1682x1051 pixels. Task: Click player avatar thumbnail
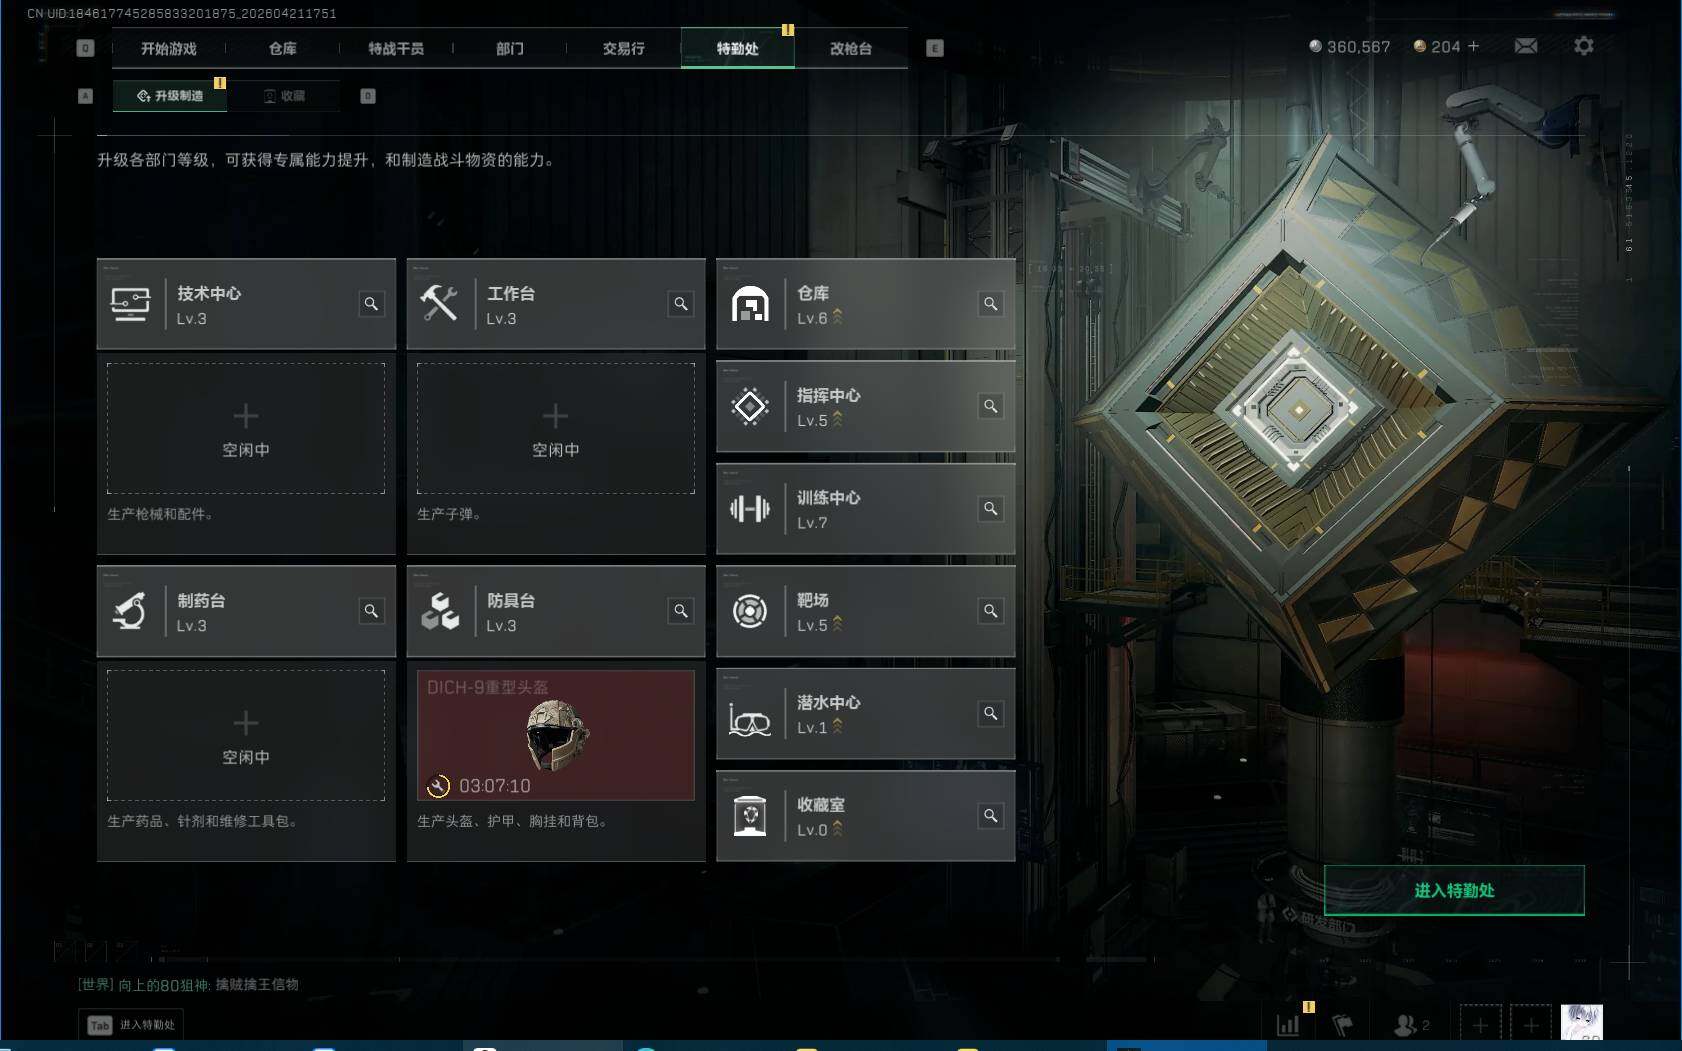click(1582, 1023)
